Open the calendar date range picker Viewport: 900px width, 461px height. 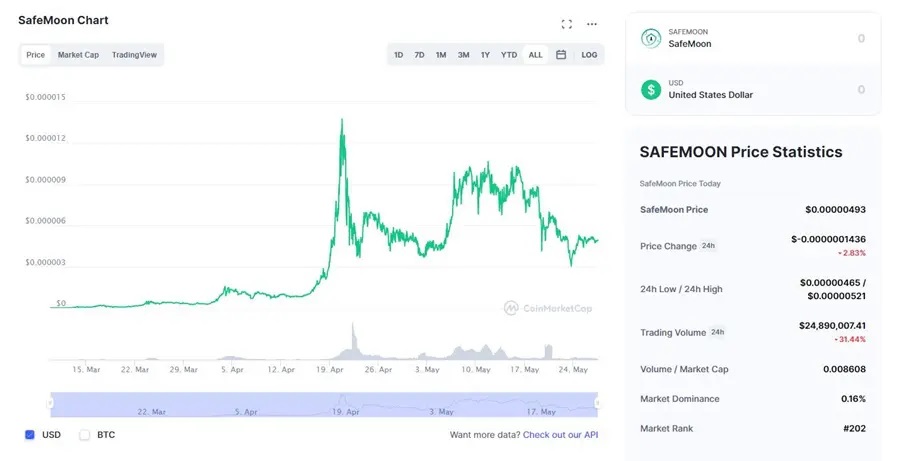tap(561, 55)
